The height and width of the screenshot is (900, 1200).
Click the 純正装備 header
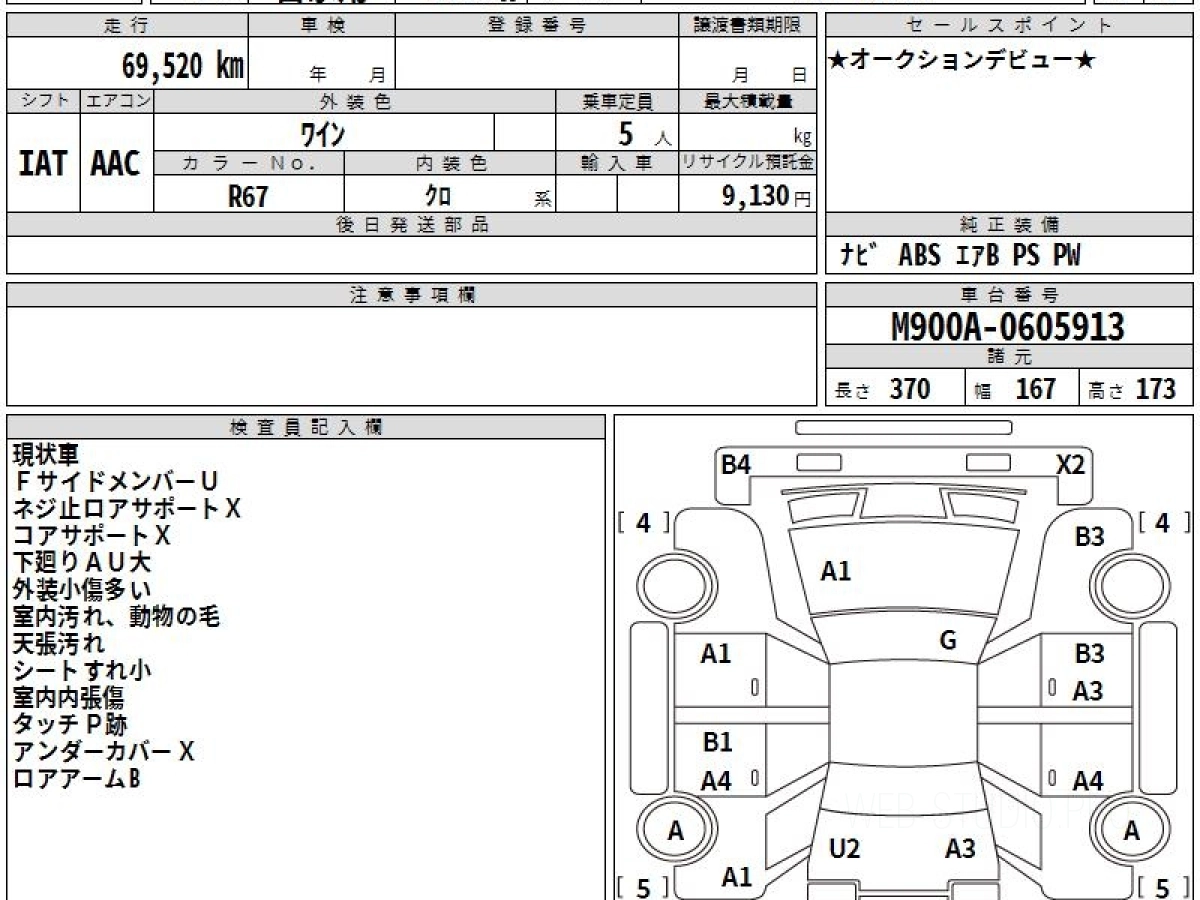point(1010,225)
